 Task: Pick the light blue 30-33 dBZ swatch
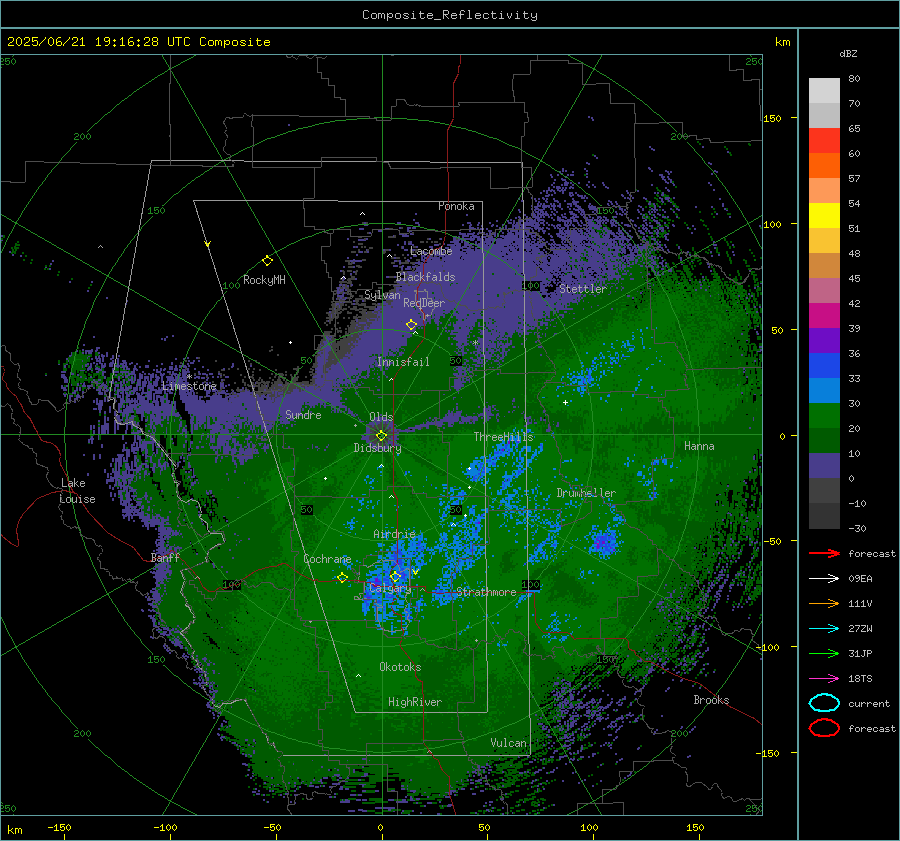pyautogui.click(x=824, y=390)
